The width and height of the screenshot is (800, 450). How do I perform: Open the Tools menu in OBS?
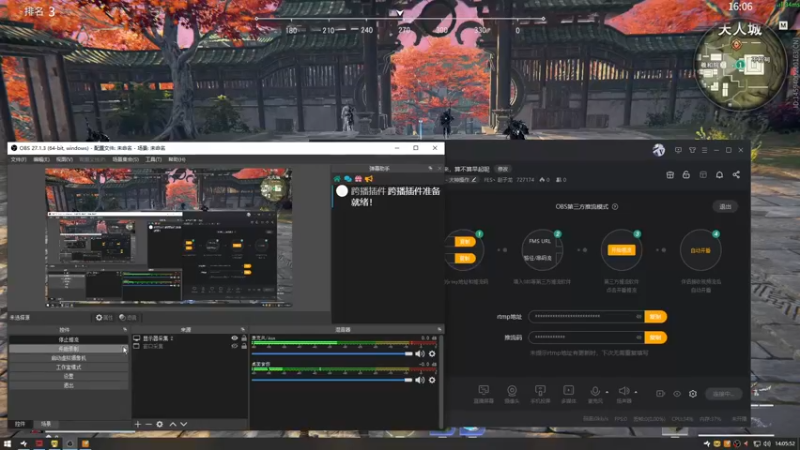point(154,160)
